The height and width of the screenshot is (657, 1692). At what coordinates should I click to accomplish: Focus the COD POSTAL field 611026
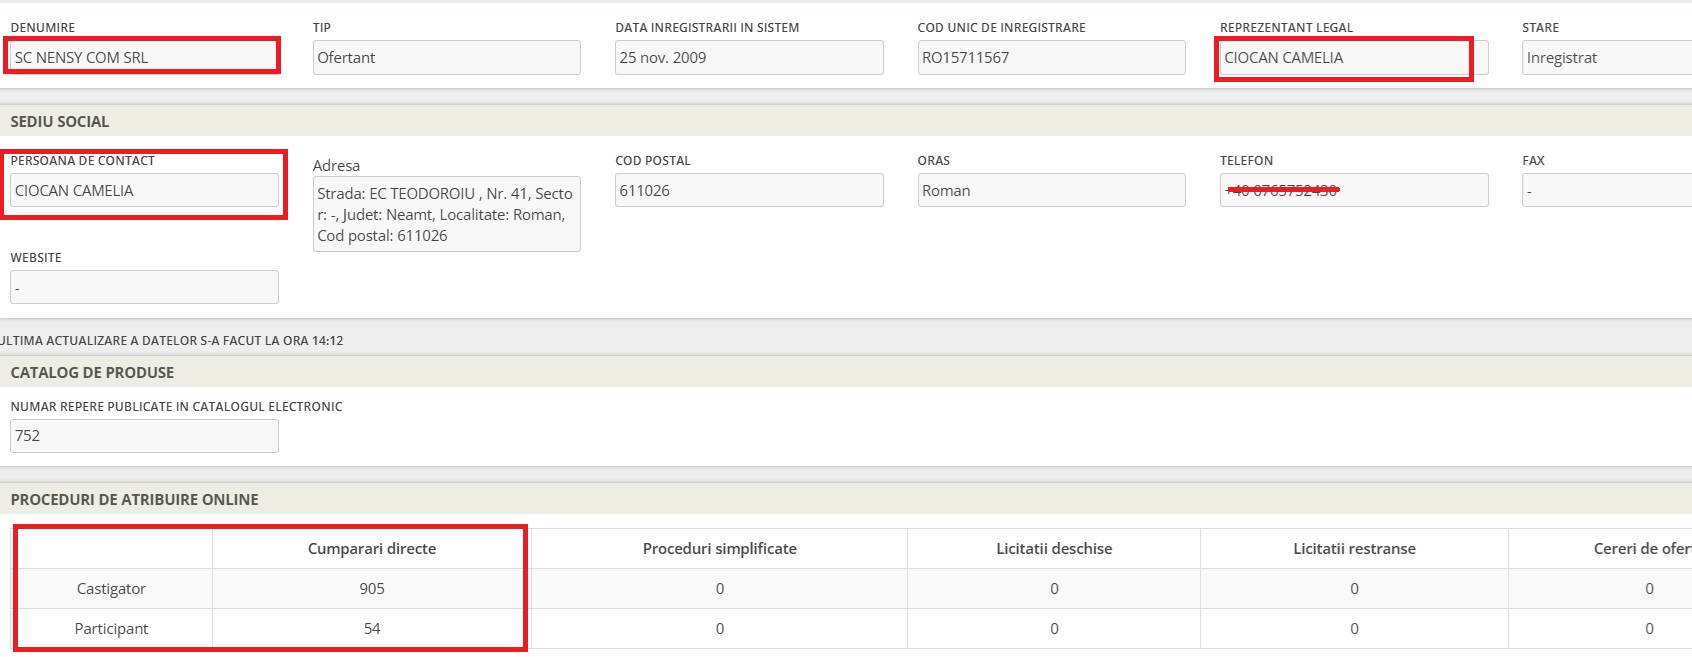point(748,190)
